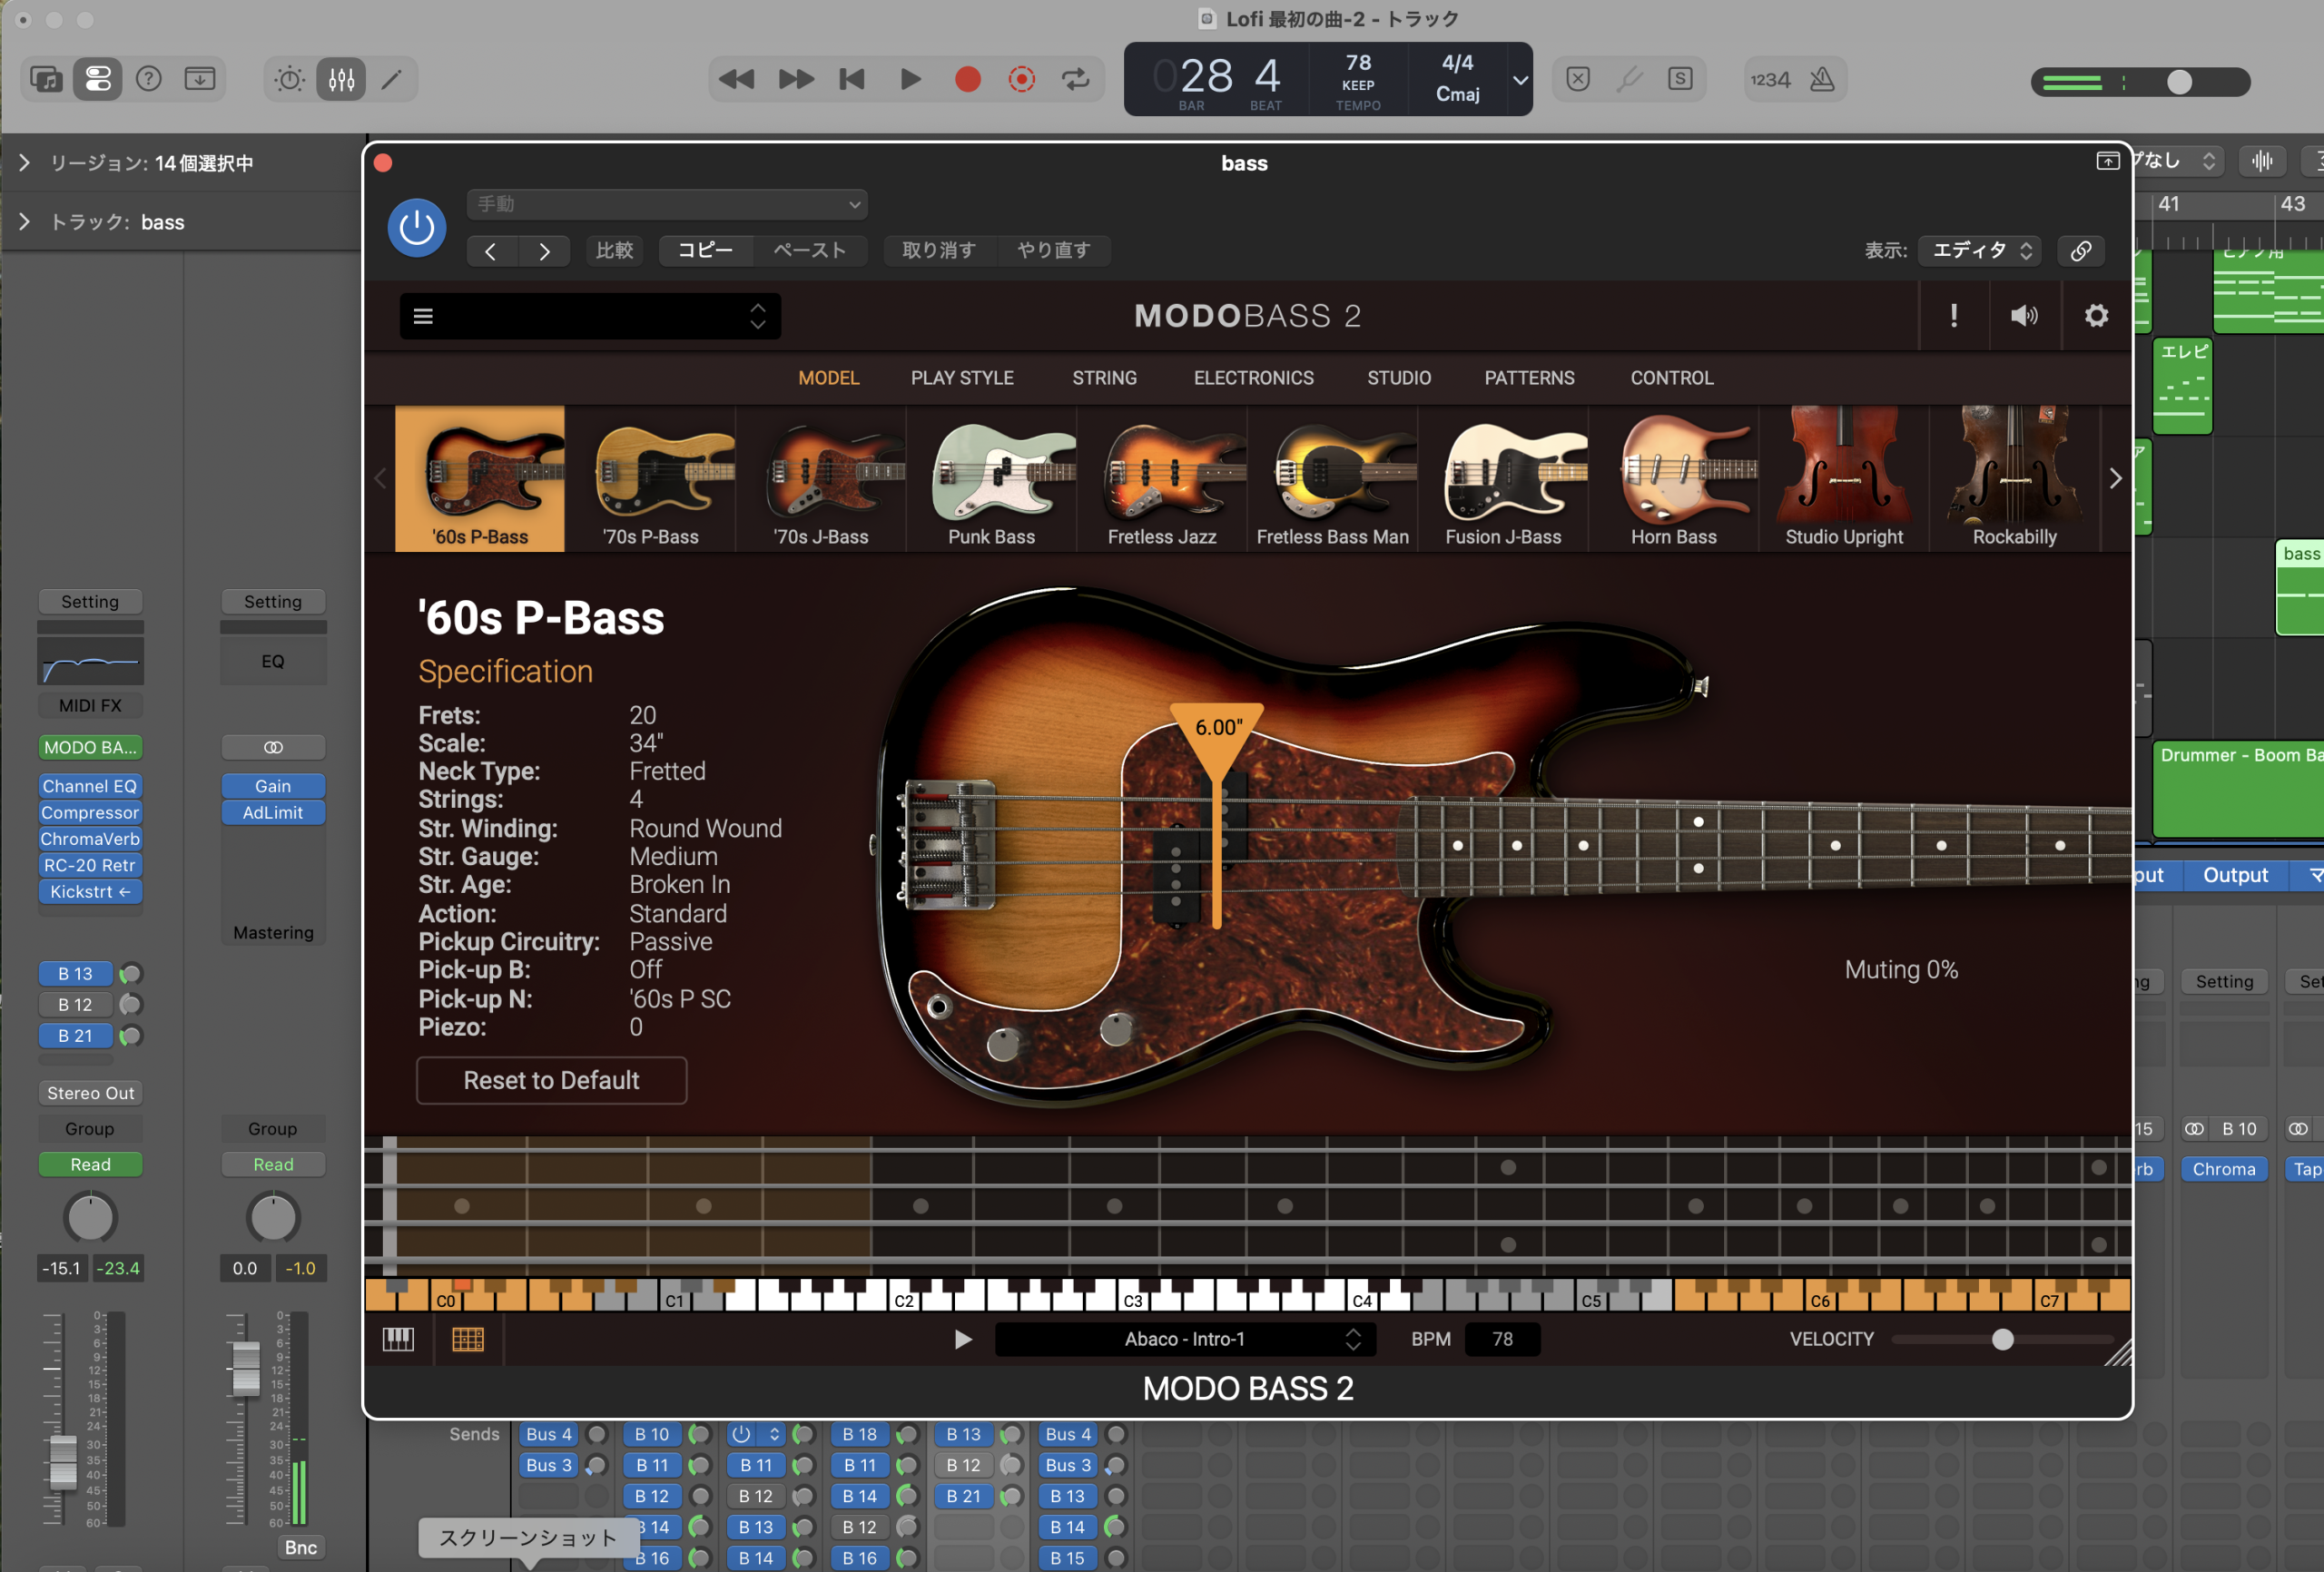Open MODO BASS settings gear icon

click(x=2096, y=316)
